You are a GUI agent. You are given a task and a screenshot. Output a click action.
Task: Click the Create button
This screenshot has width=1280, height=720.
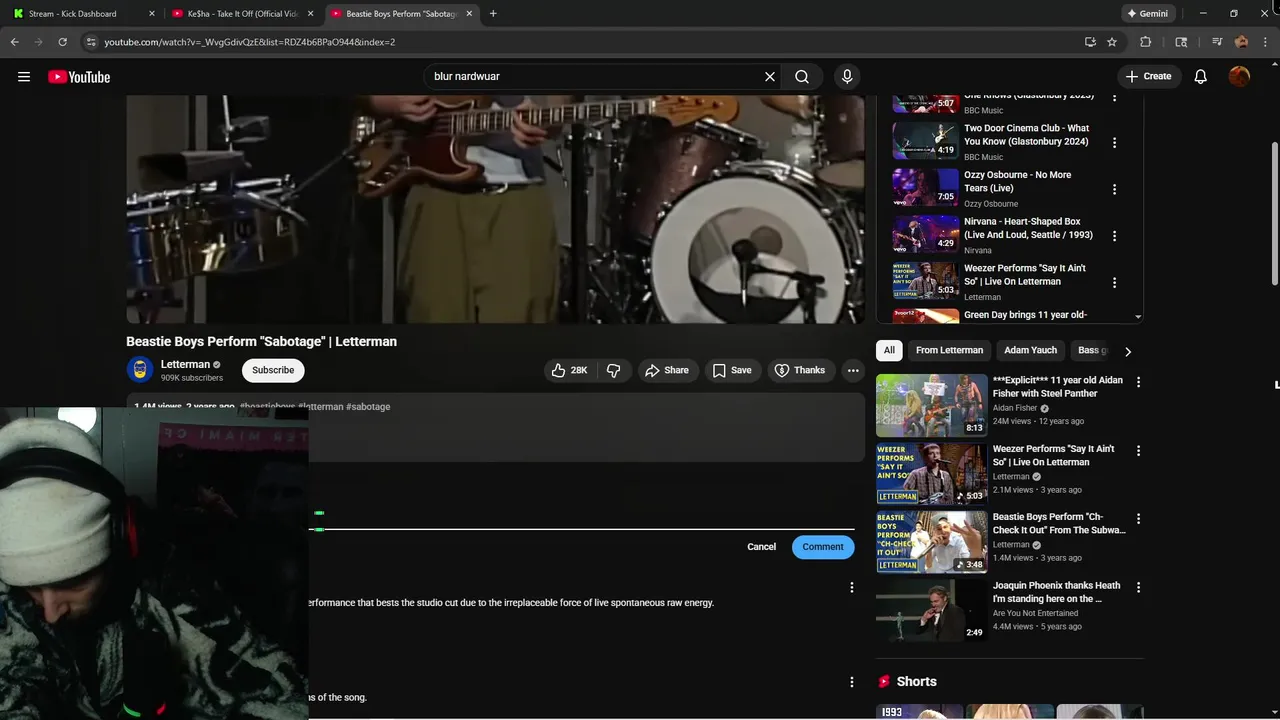(x=1148, y=76)
